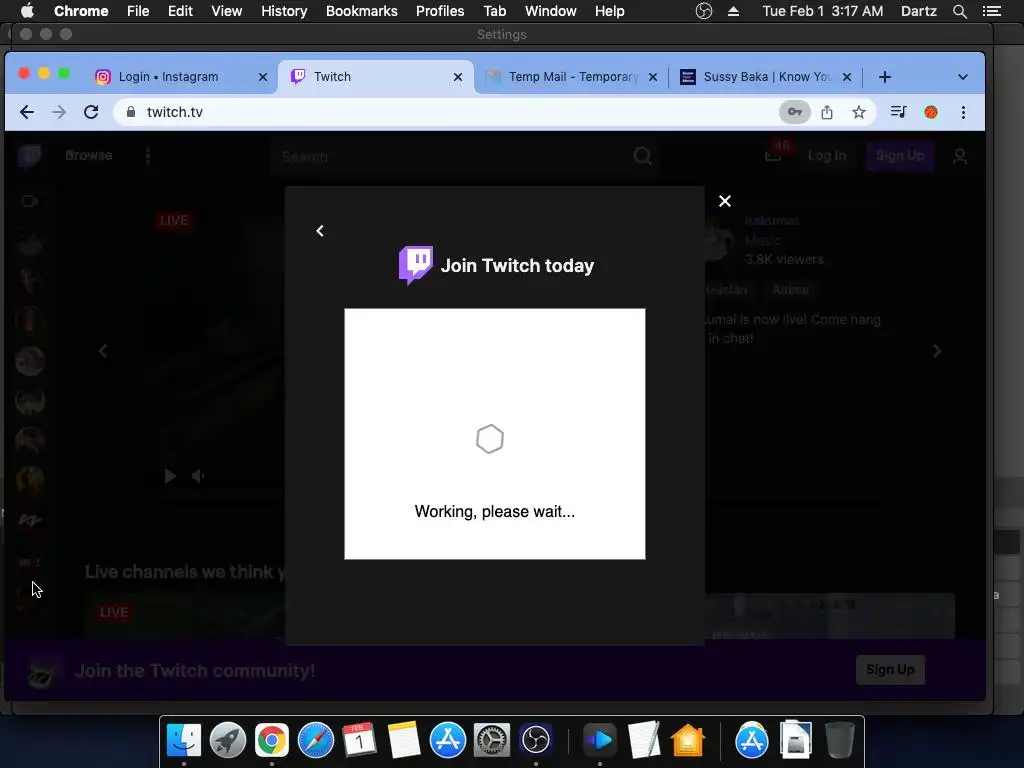This screenshot has height=768, width=1024.
Task: Close the Join Twitch today dialog
Action: [724, 201]
